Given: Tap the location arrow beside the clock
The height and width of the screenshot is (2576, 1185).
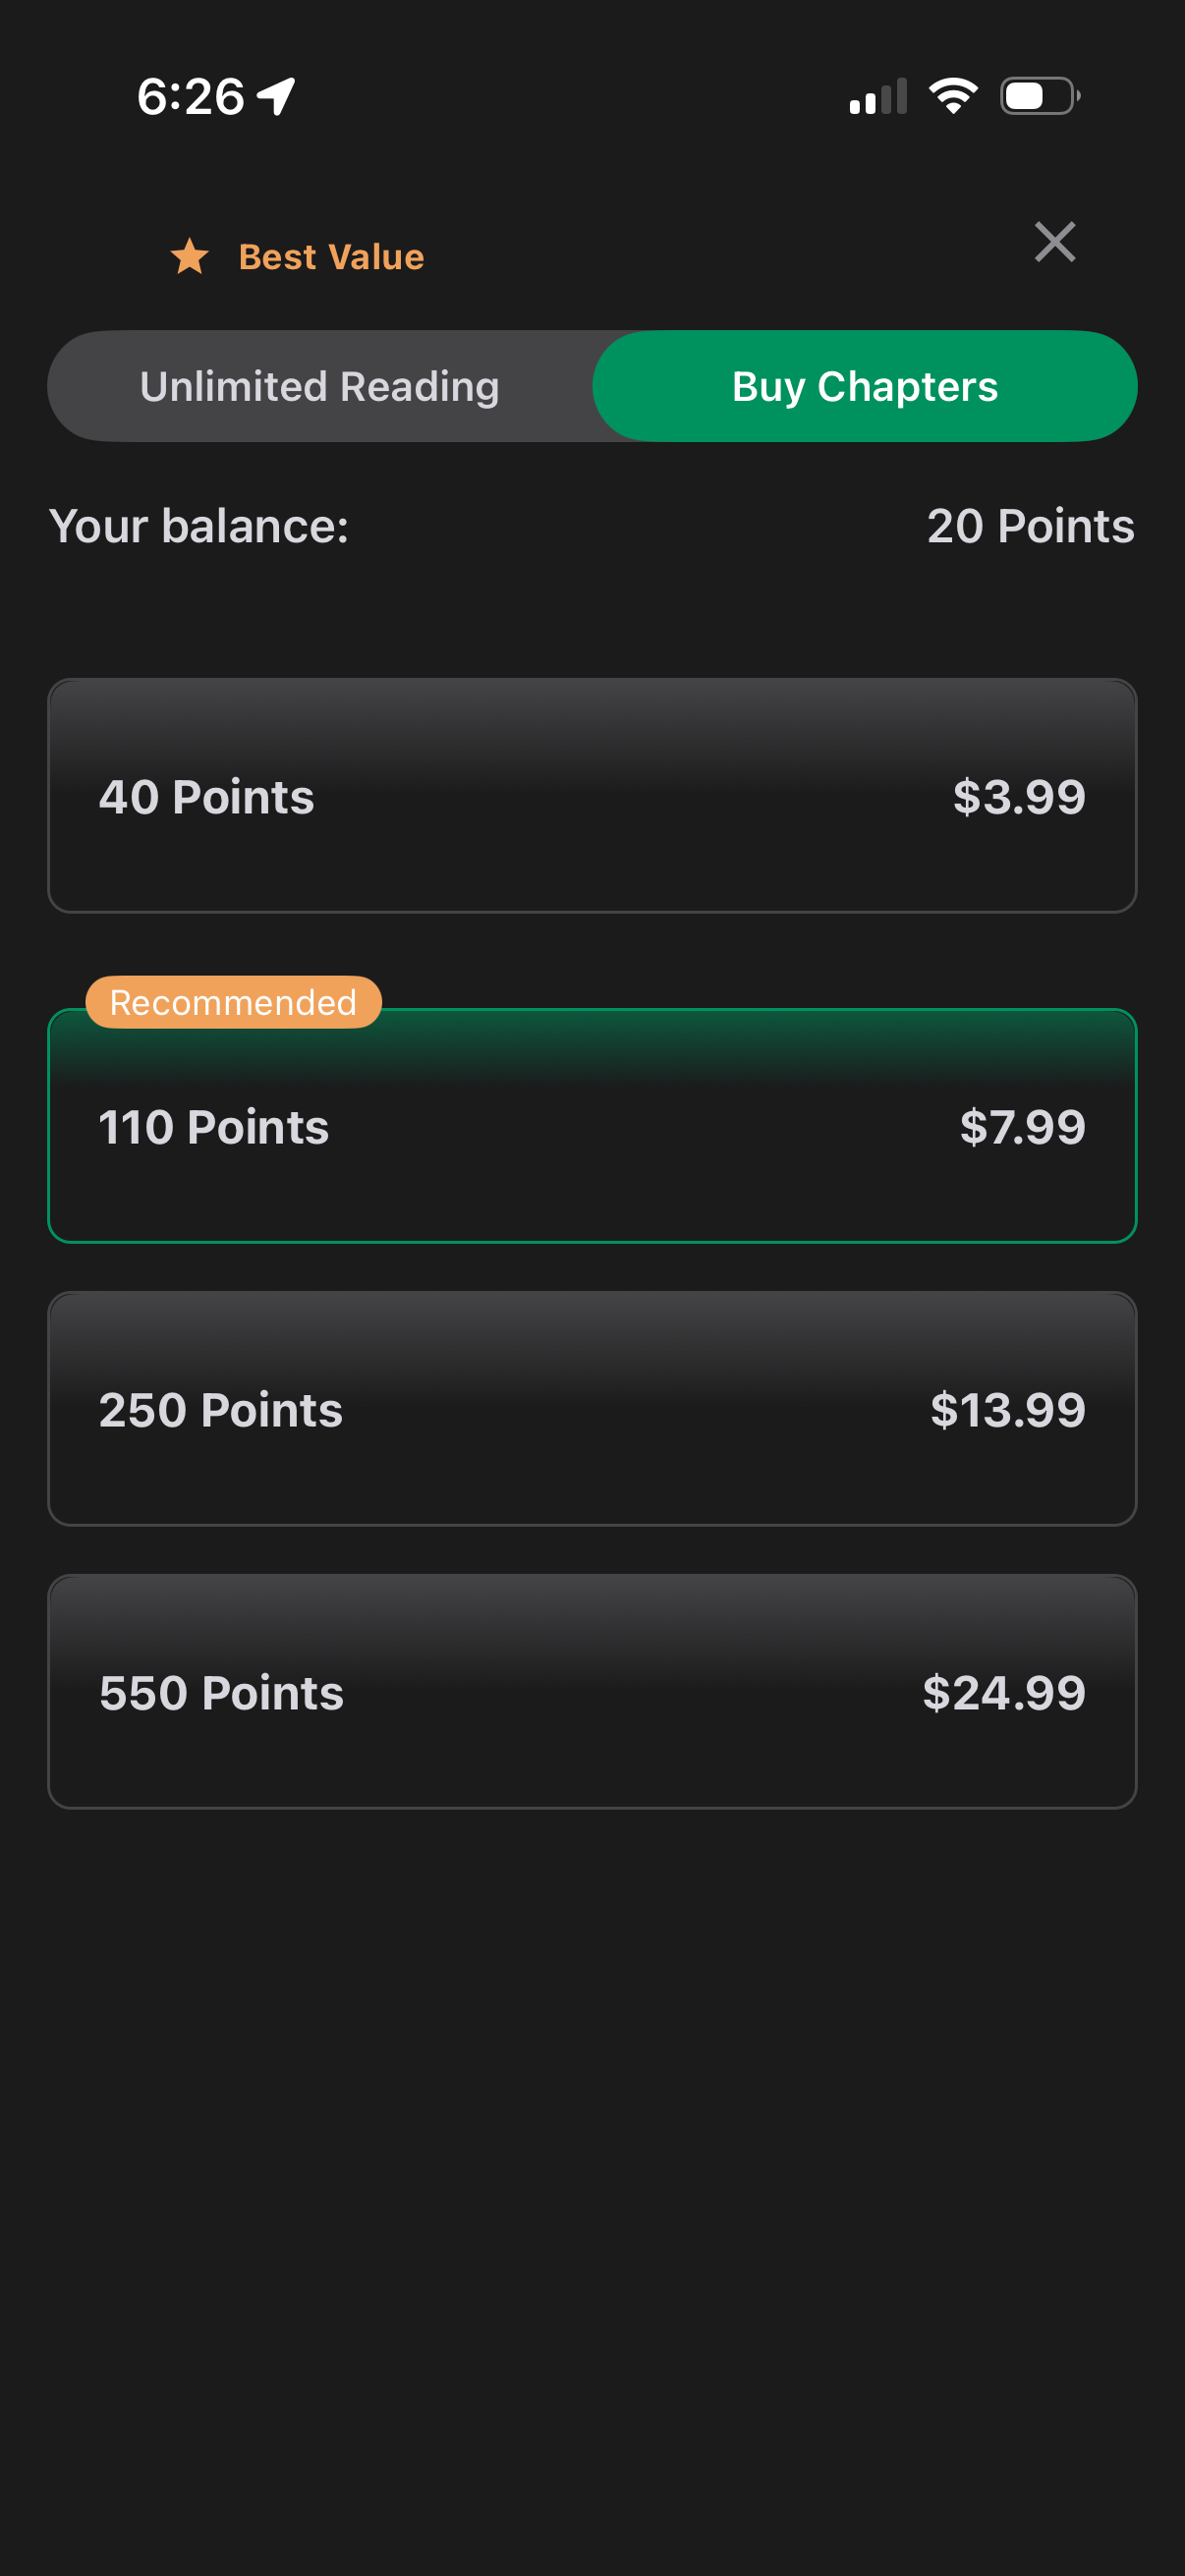Looking at the screenshot, I should tap(276, 97).
